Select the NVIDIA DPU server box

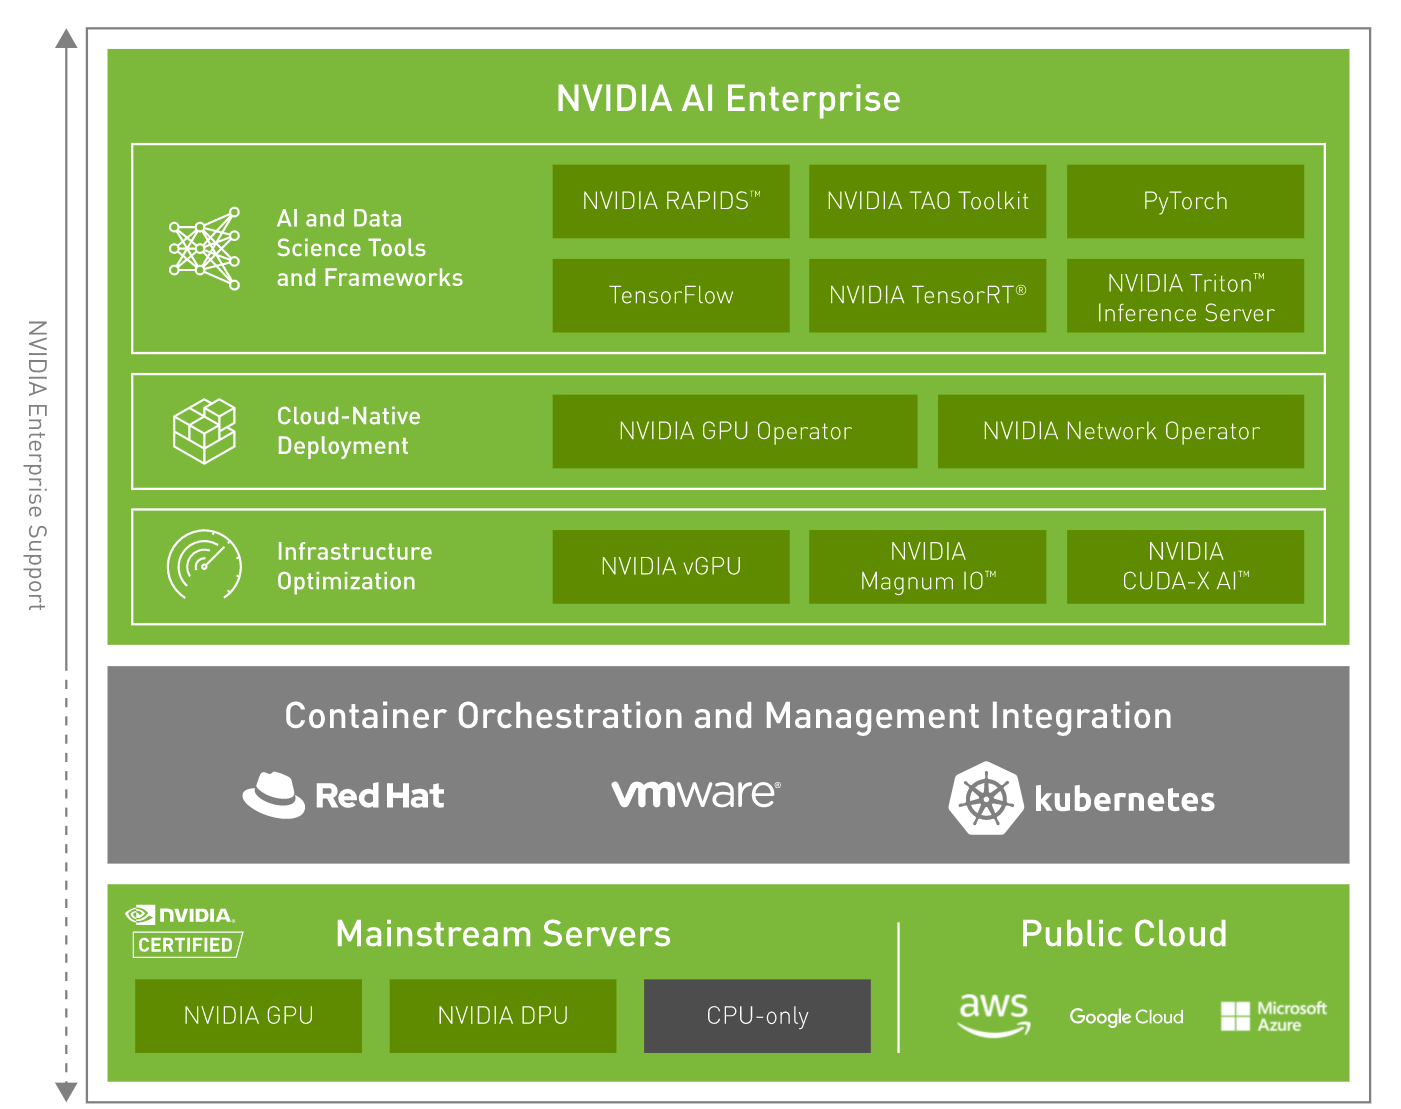click(503, 1016)
